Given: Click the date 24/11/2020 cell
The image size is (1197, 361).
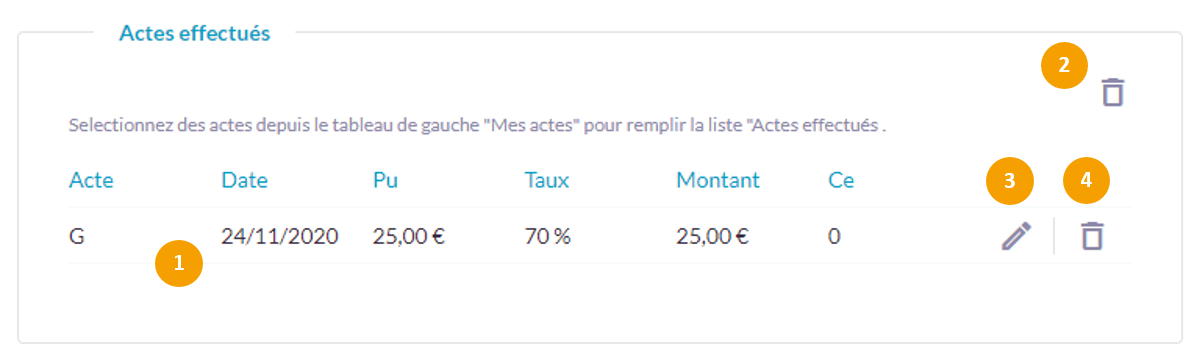Looking at the screenshot, I should [279, 236].
